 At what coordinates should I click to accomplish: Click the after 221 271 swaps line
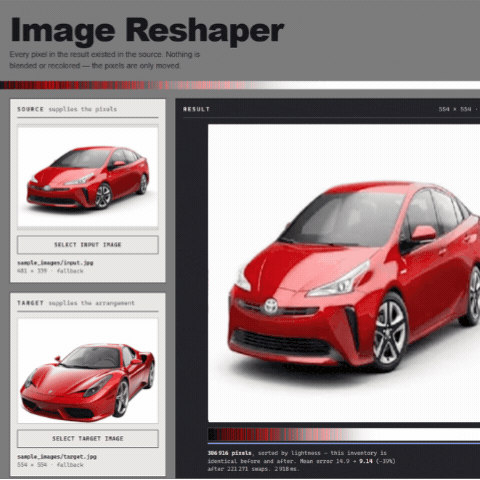tap(253, 469)
